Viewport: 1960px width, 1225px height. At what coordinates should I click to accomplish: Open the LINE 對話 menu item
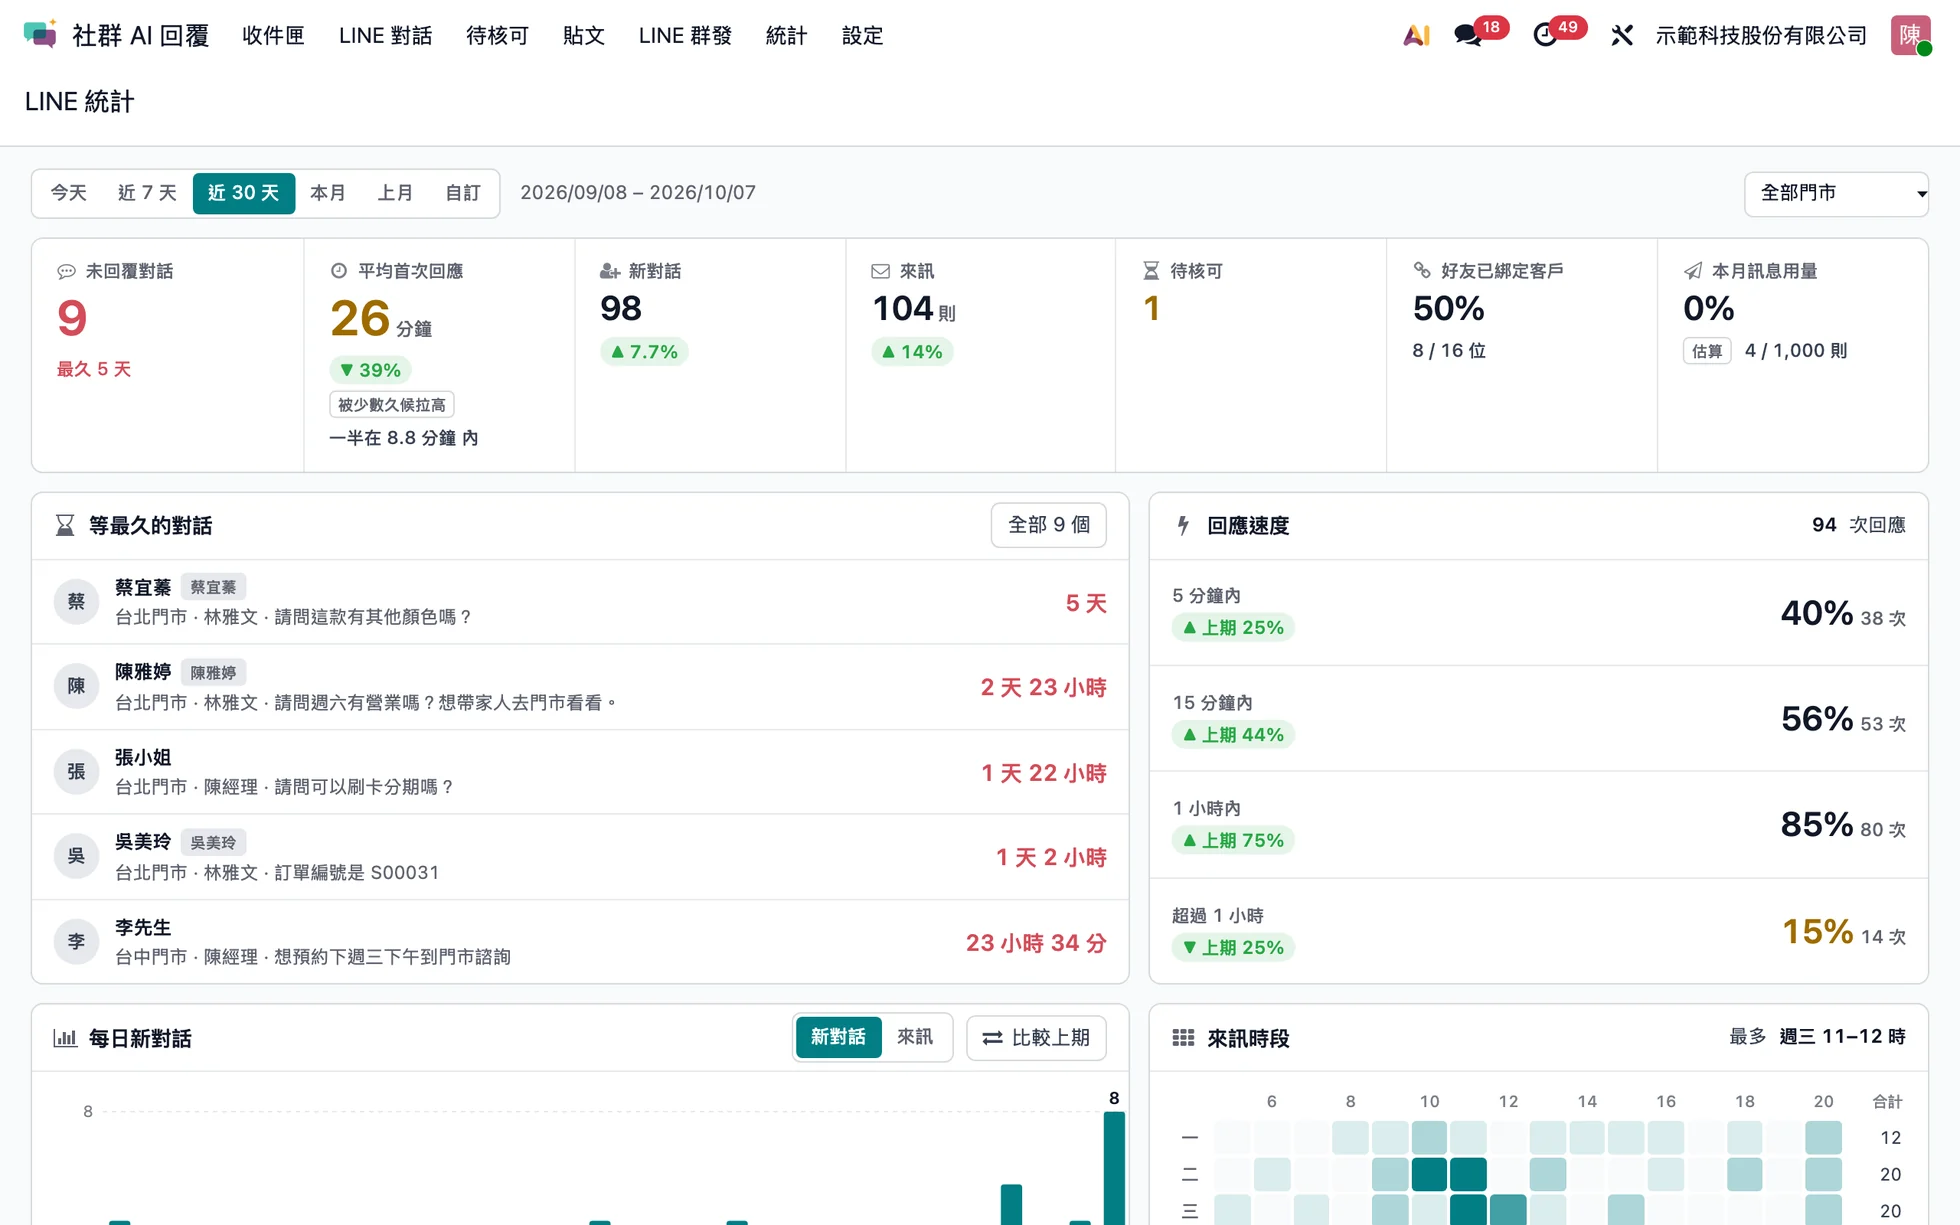[x=385, y=35]
